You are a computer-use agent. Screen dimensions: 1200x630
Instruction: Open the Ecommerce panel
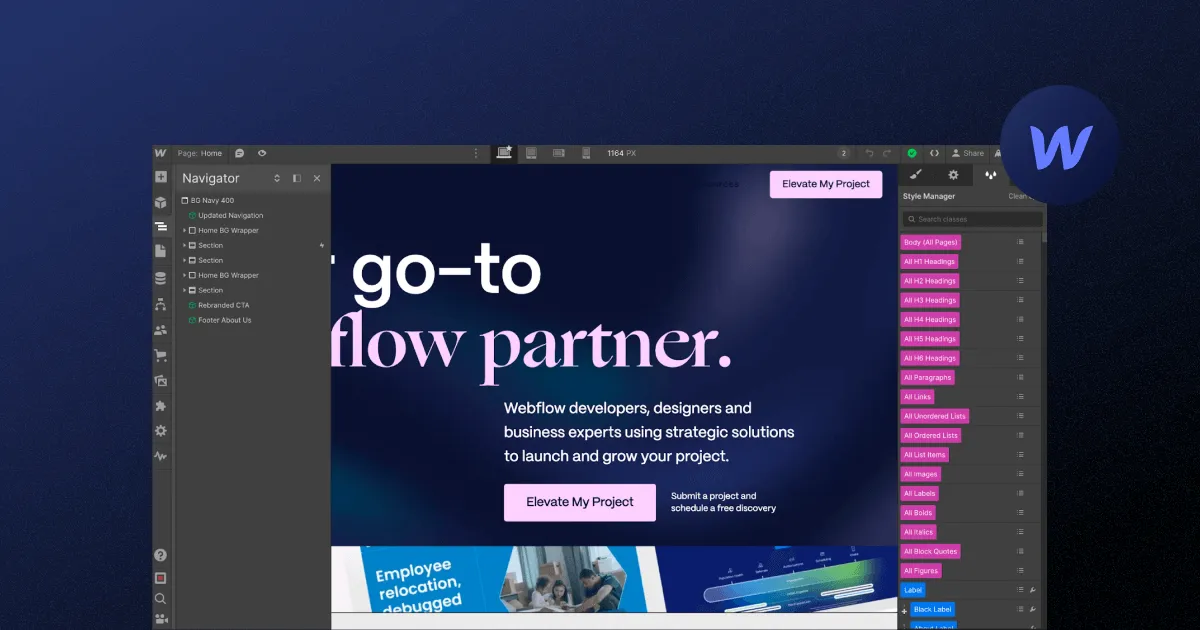click(160, 354)
